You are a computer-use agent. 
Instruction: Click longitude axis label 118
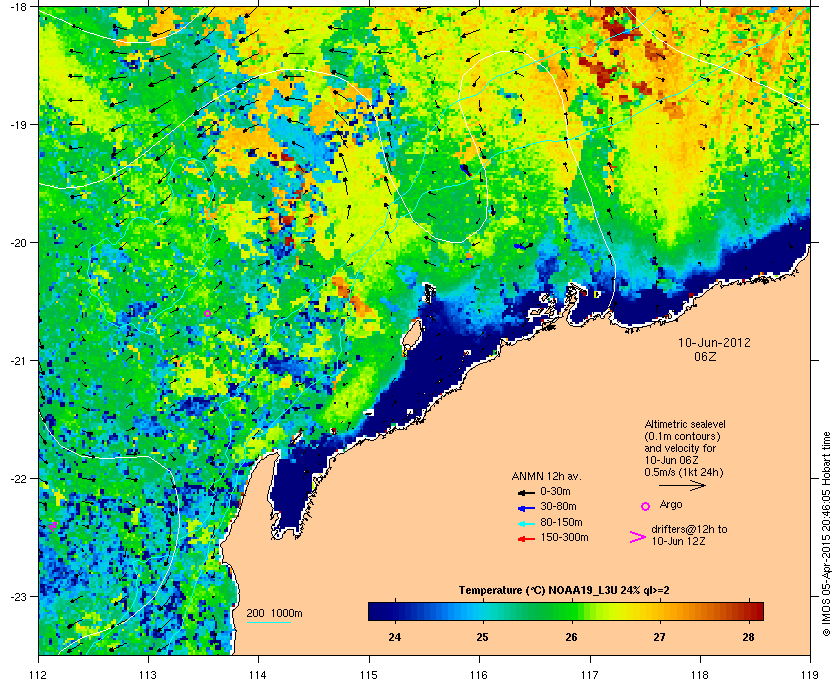pos(700,674)
